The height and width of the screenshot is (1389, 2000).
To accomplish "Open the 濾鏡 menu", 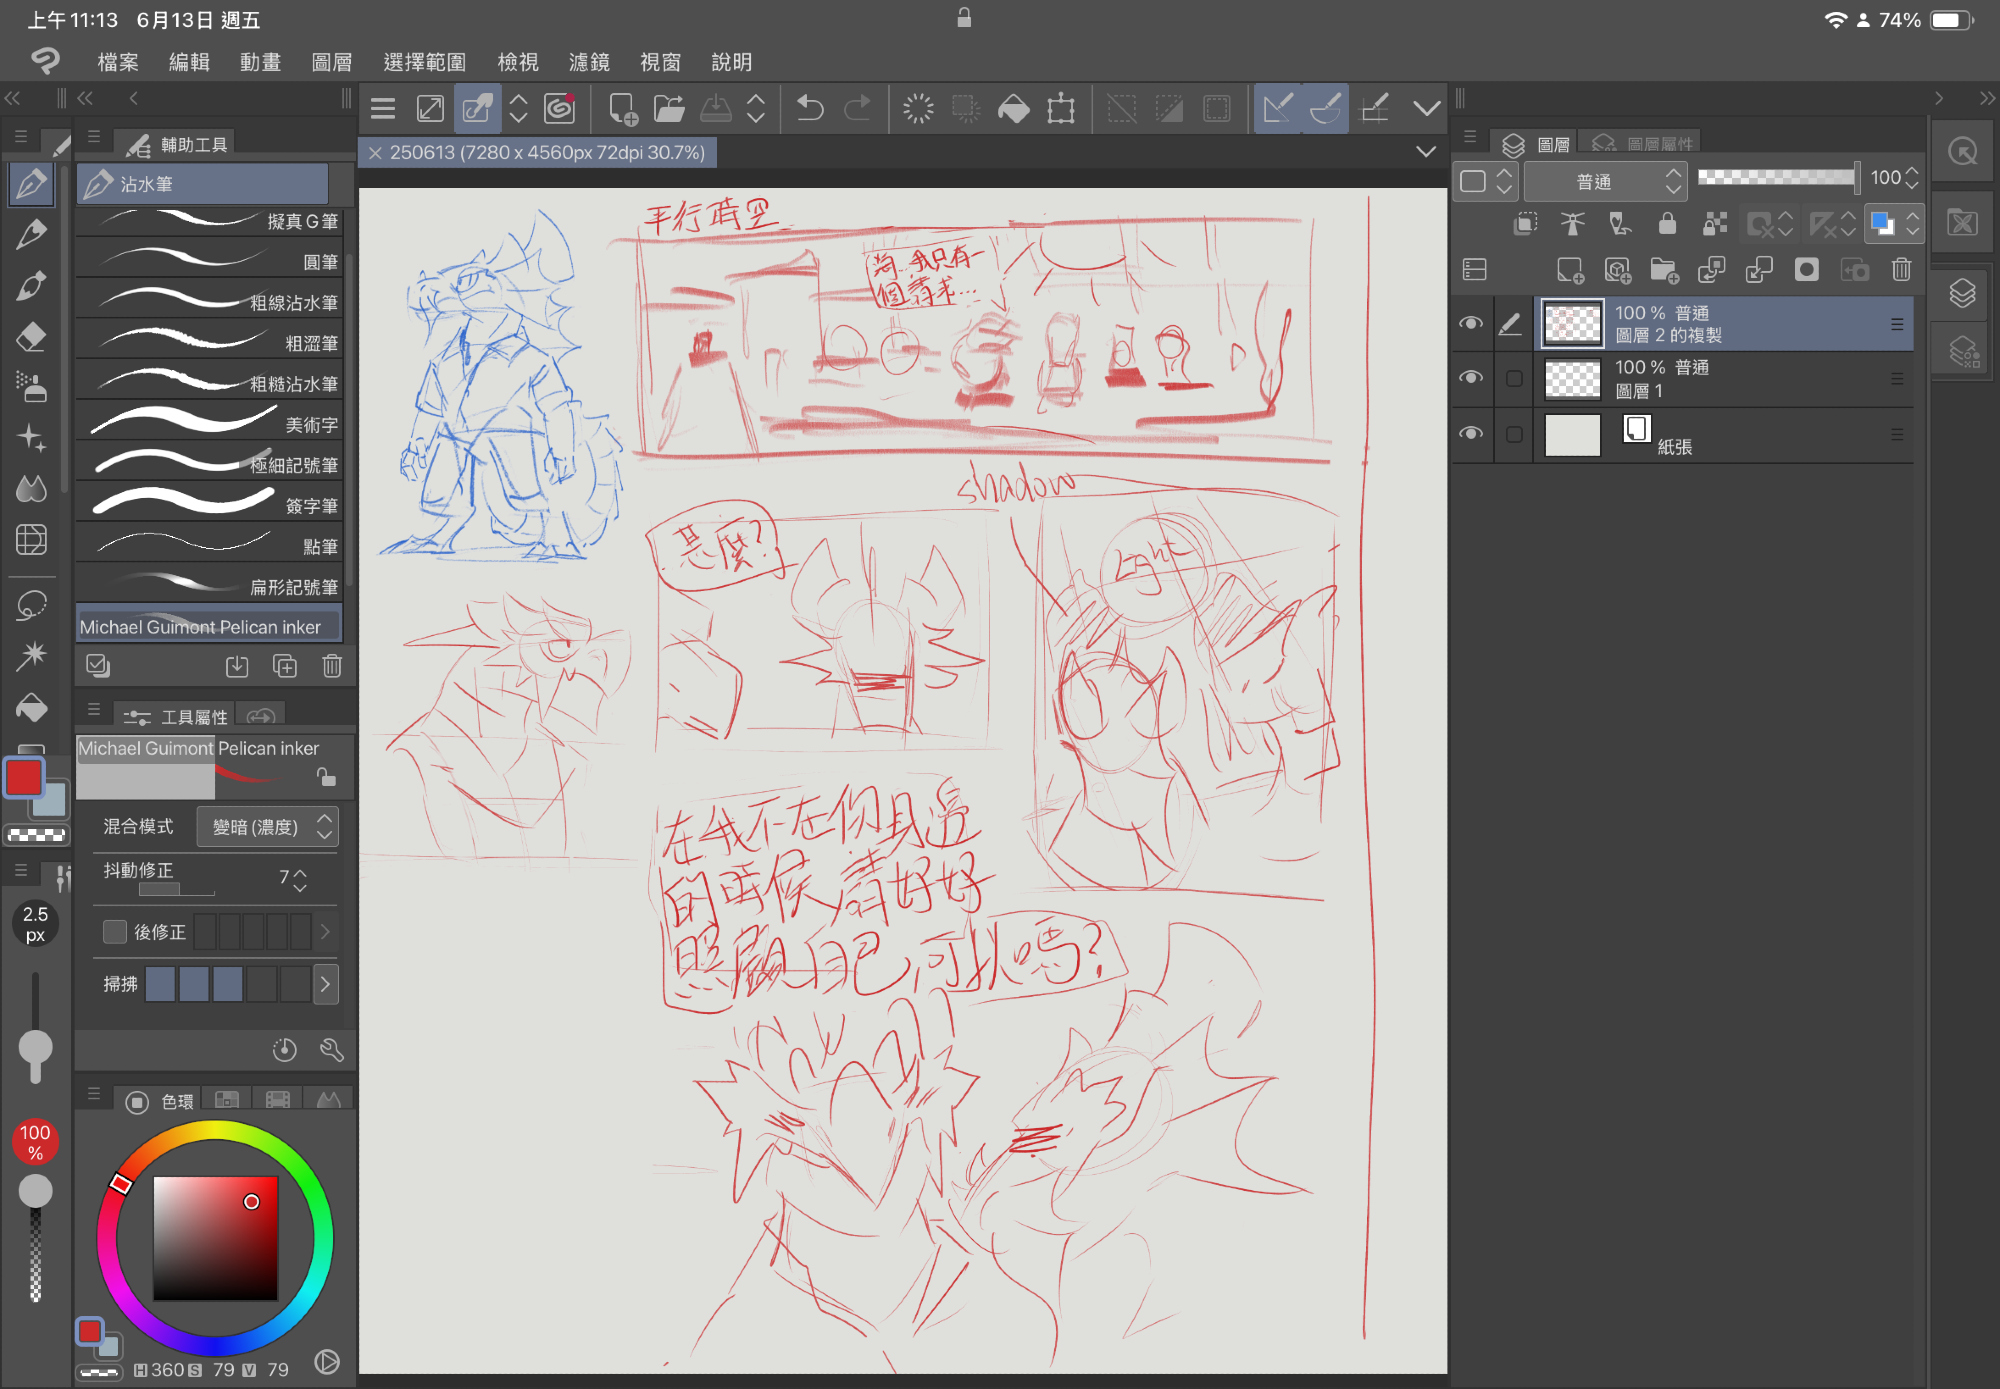I will (x=589, y=62).
